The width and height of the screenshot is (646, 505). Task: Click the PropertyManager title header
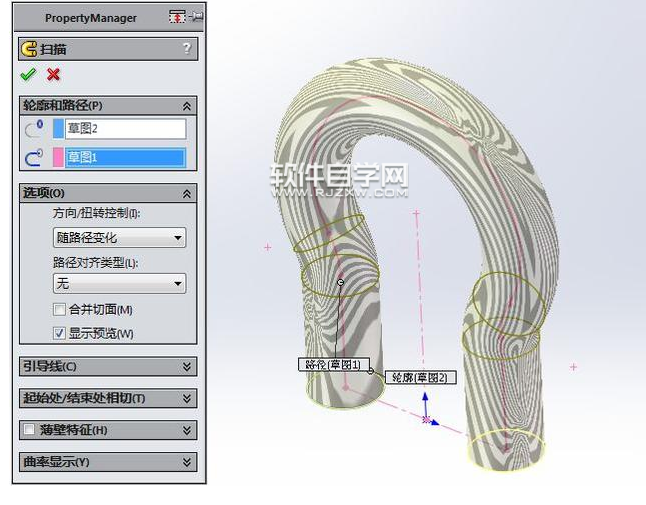91,18
